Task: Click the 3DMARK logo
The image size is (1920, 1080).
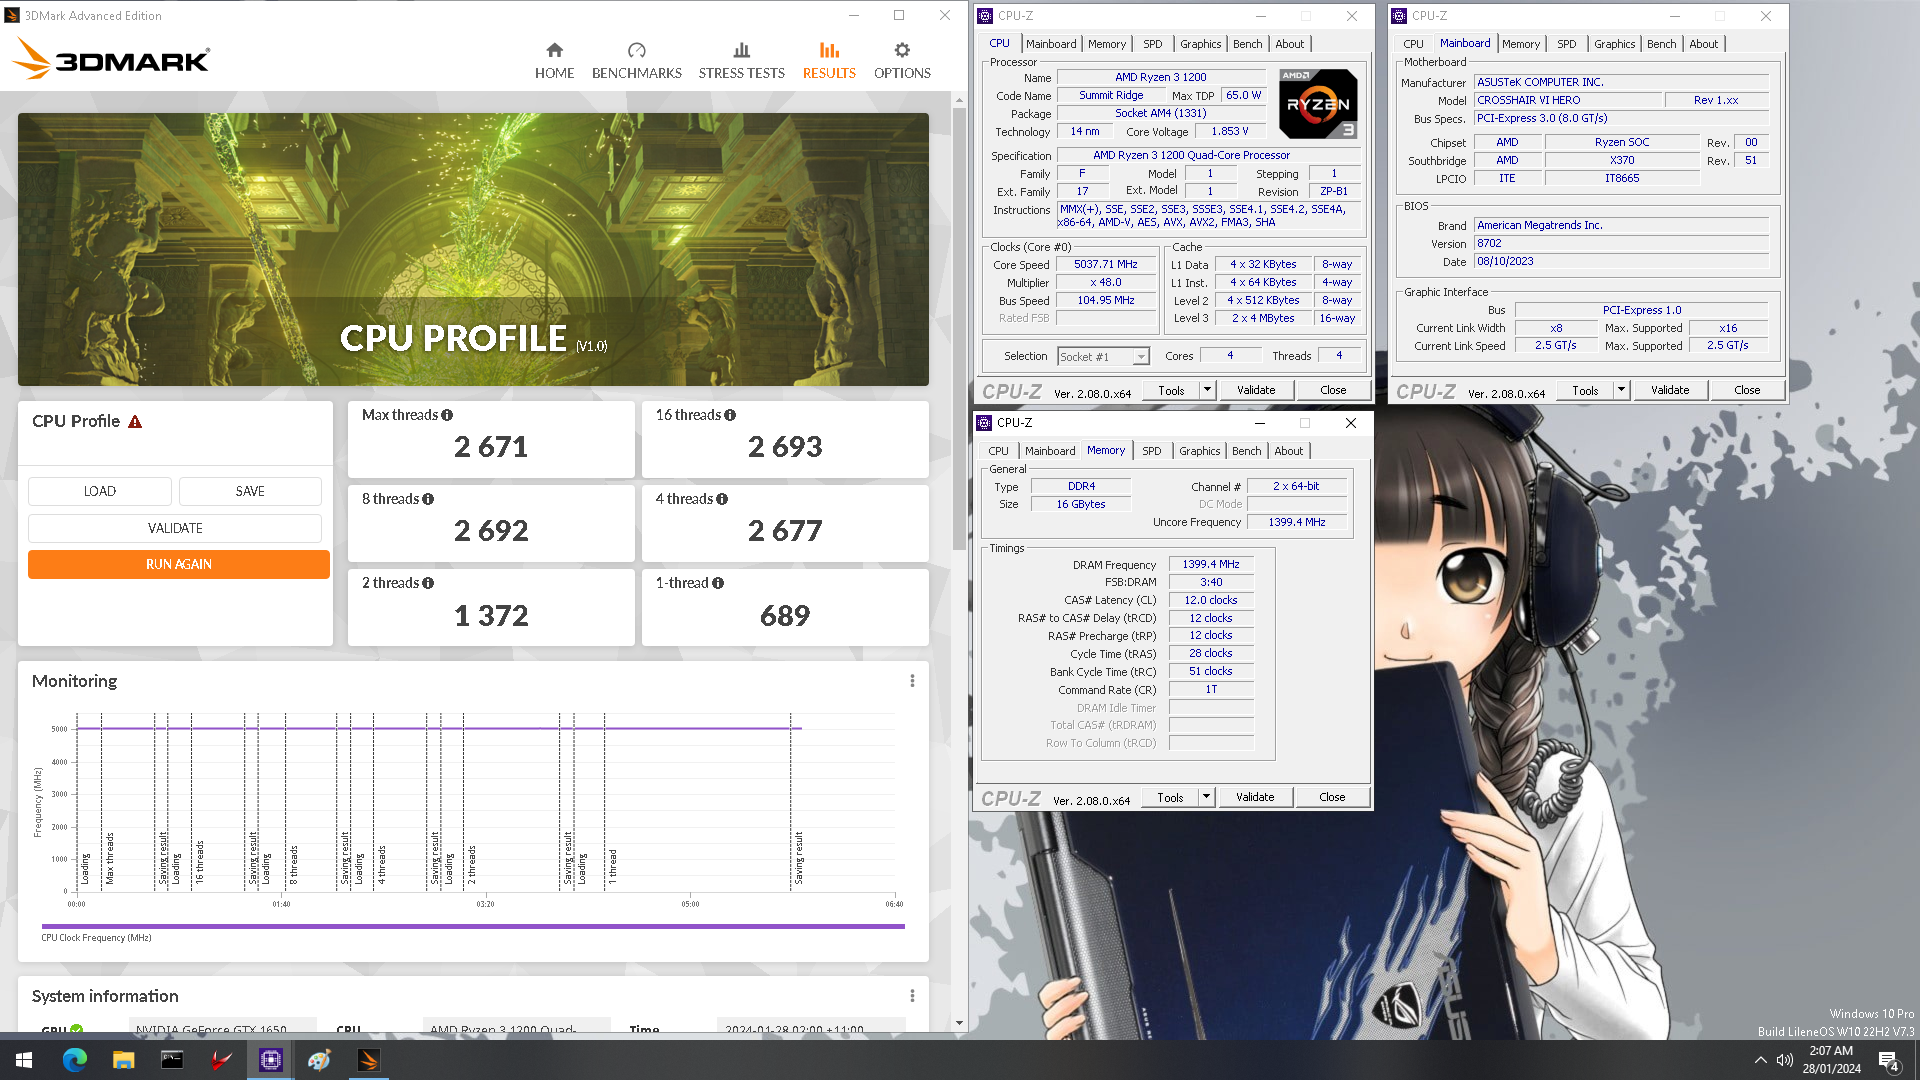Action: [x=111, y=60]
